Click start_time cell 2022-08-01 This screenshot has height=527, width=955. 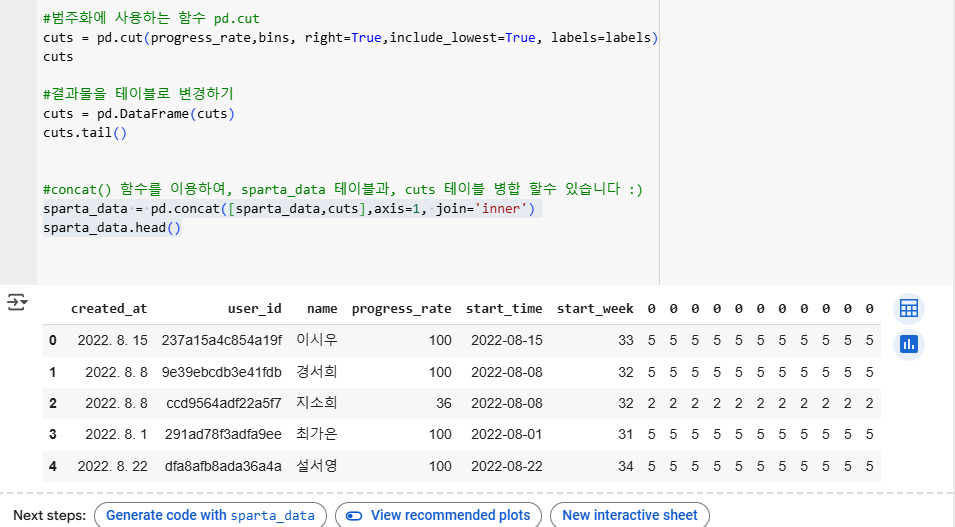[x=507, y=434]
